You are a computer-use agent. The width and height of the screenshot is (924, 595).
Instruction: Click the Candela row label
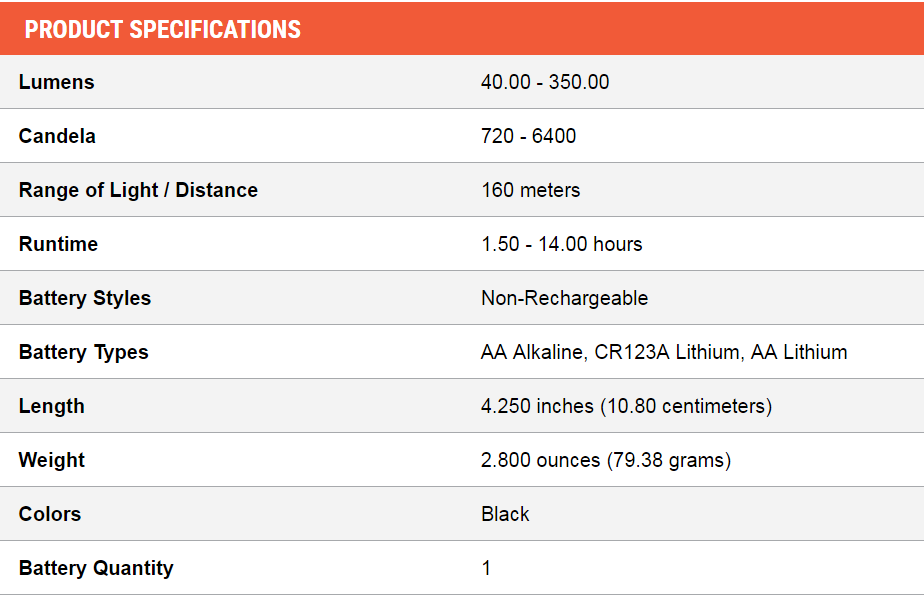pyautogui.click(x=57, y=136)
